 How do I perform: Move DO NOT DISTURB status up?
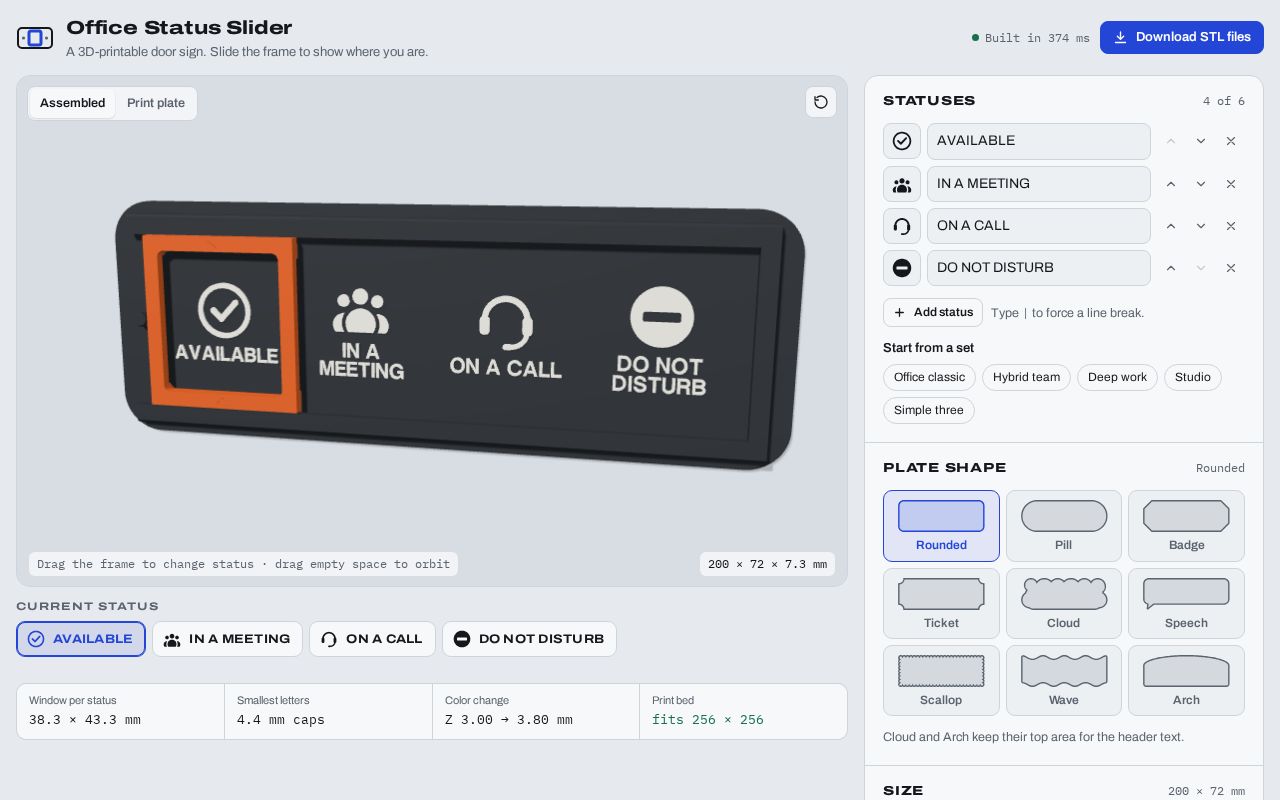point(1171,268)
